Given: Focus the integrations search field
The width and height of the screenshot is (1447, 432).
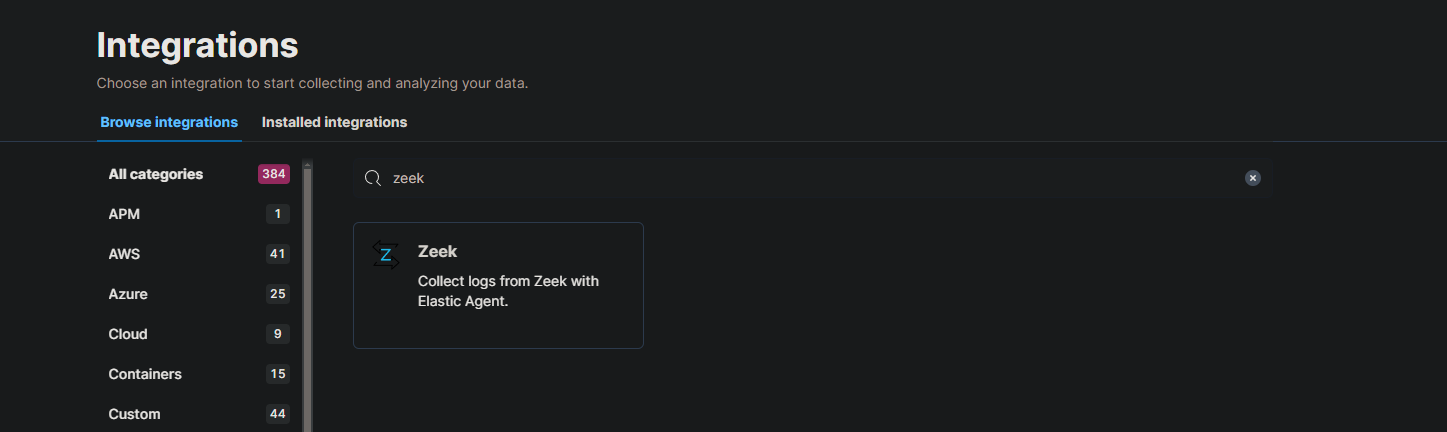Looking at the screenshot, I should 800,178.
